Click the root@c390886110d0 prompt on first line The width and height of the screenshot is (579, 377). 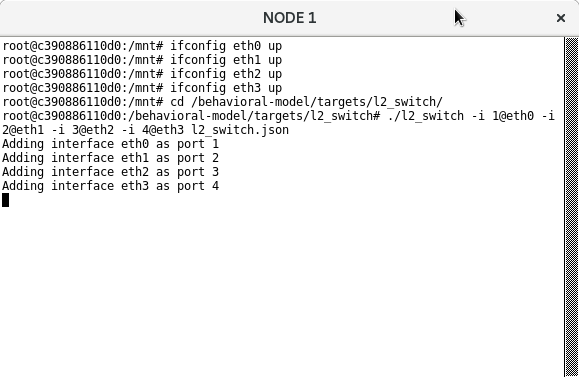[x=62, y=46]
